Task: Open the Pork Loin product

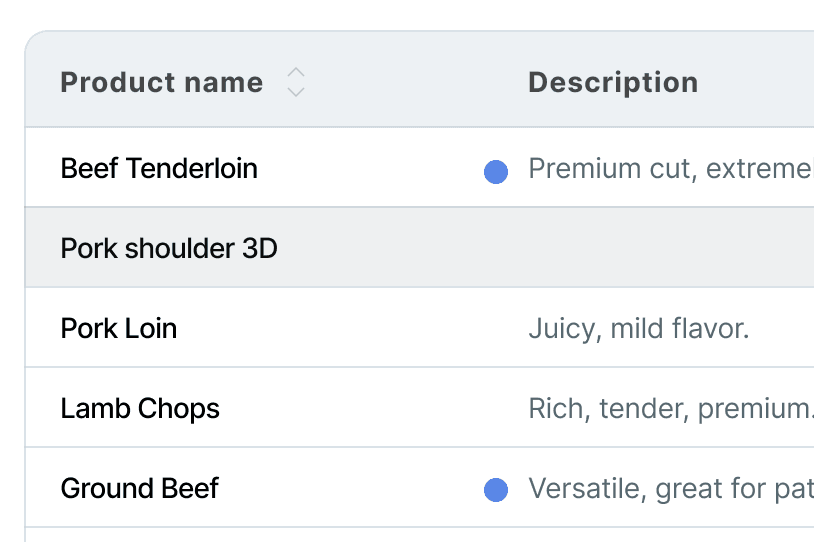Action: pyautogui.click(x=119, y=328)
